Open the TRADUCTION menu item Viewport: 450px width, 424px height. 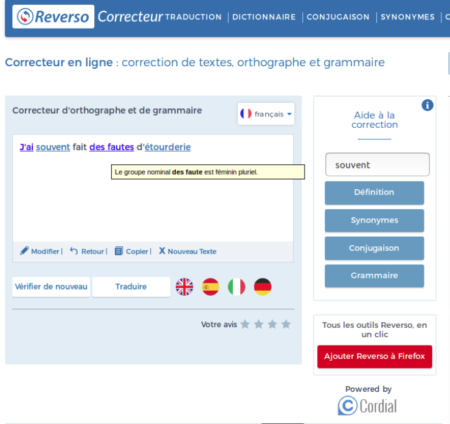pyautogui.click(x=193, y=17)
